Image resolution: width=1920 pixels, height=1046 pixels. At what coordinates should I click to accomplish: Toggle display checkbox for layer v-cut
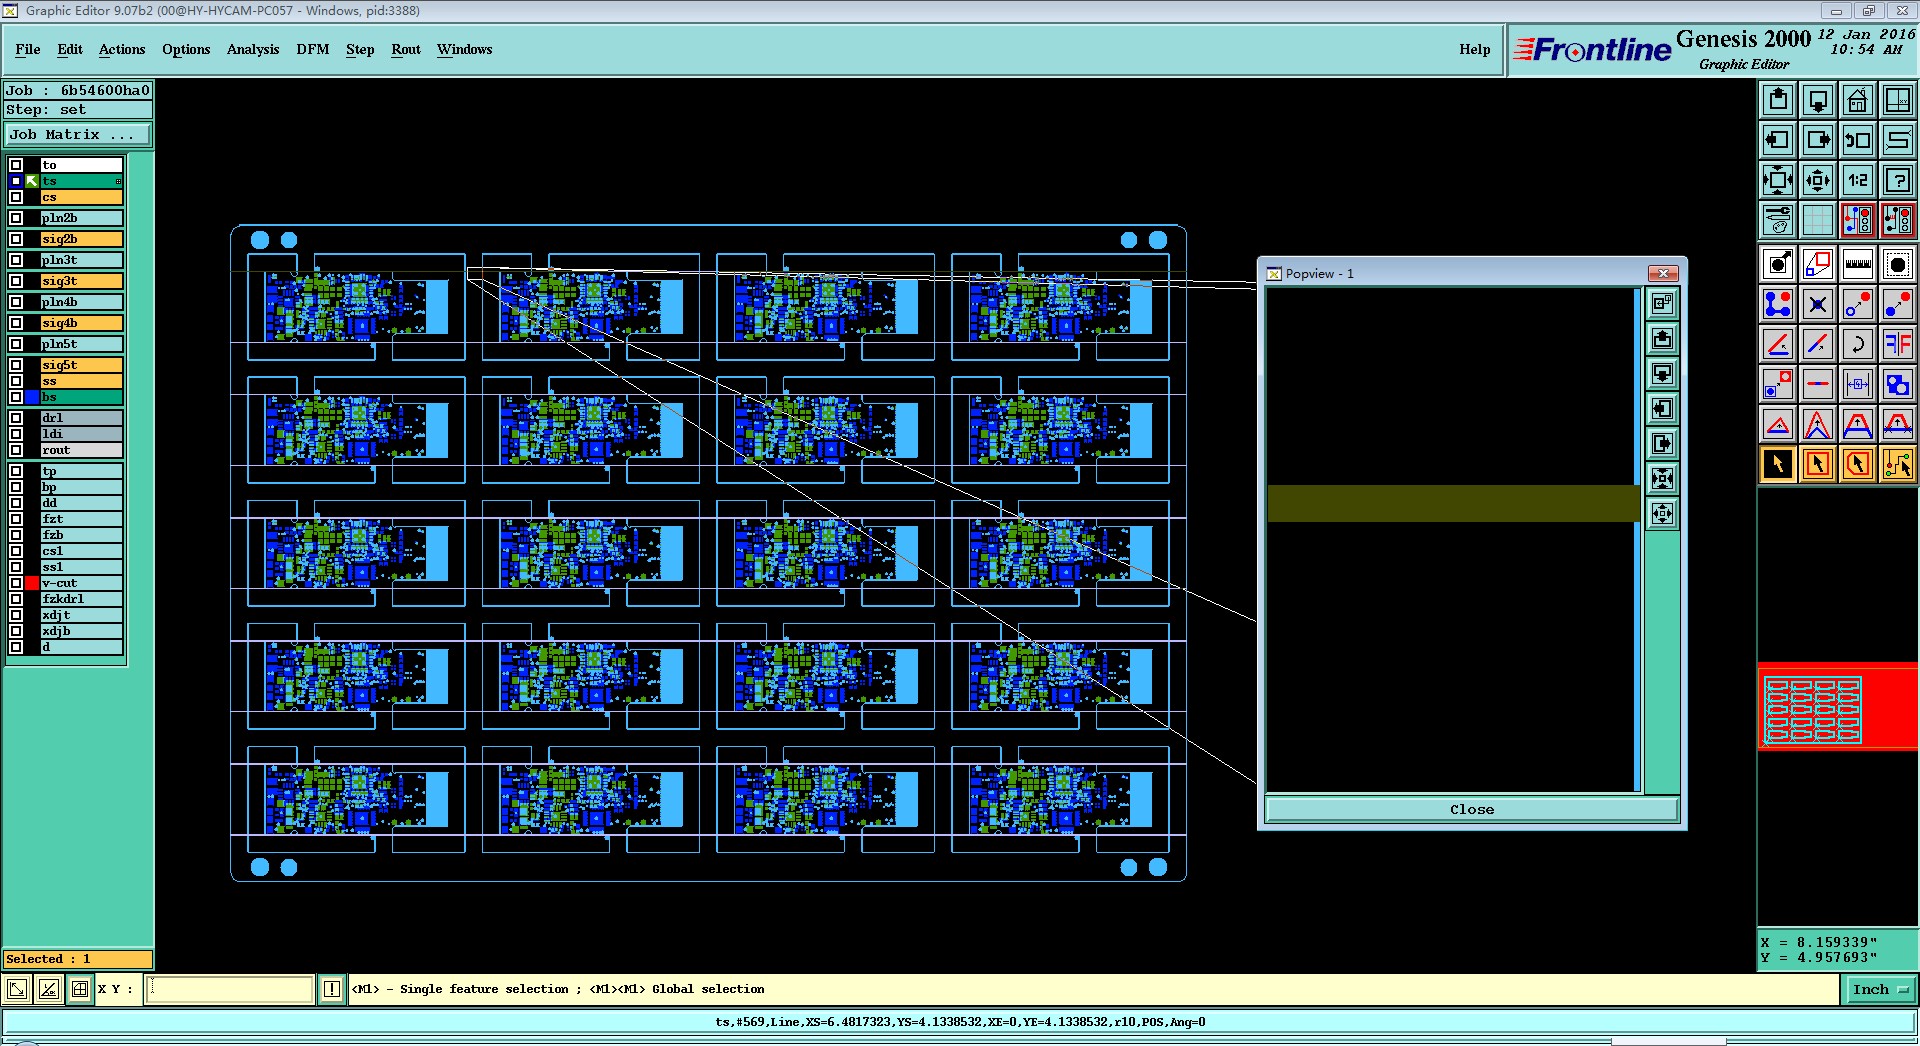click(x=16, y=583)
